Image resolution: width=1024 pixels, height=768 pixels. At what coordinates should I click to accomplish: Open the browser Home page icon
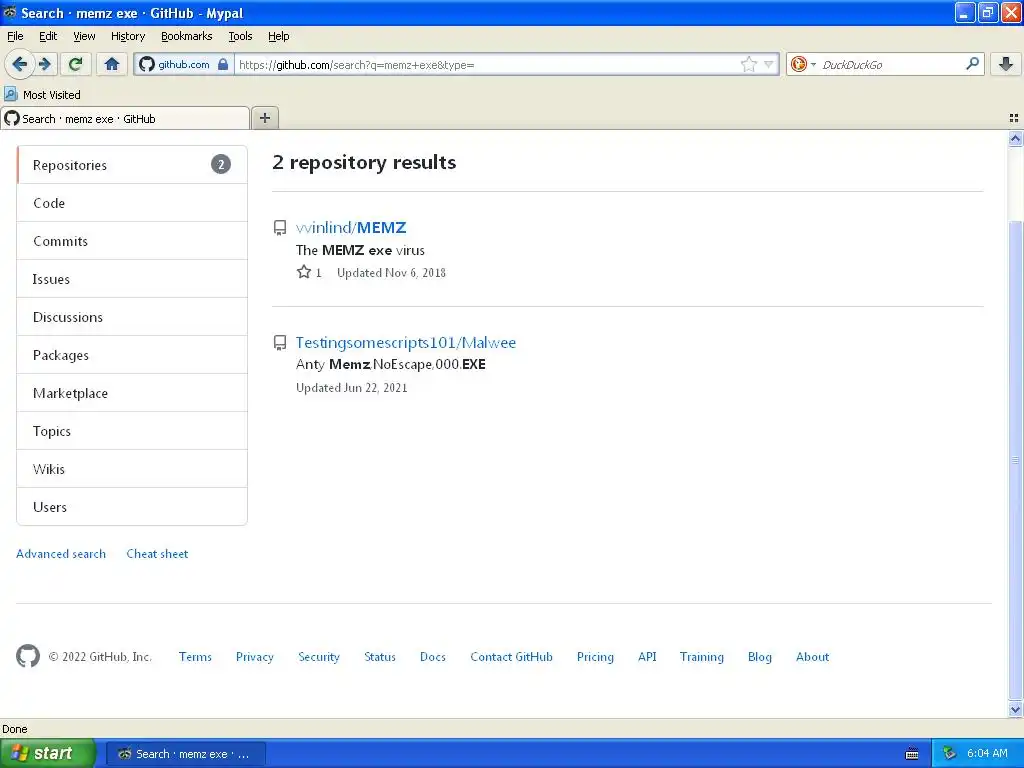(112, 64)
